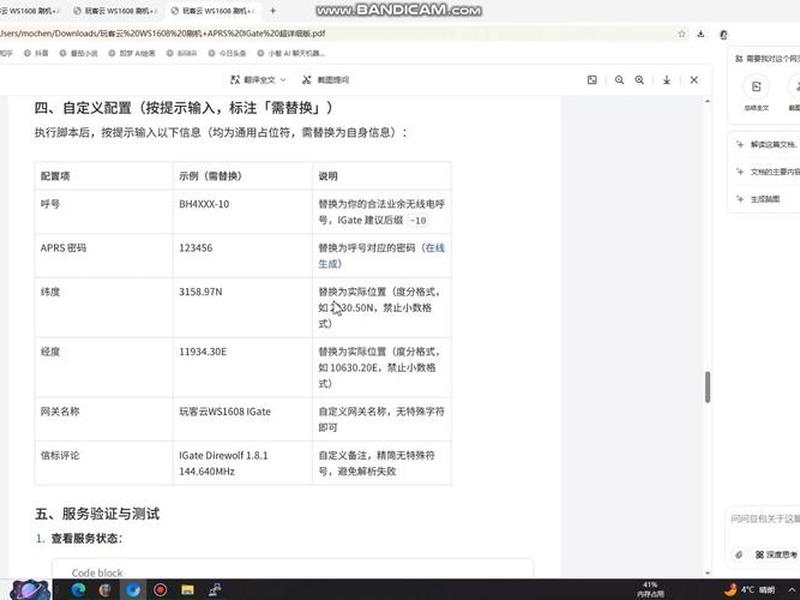Select the 生成脑图 suggestion
Viewport: 800px width, 600px height.
click(759, 199)
